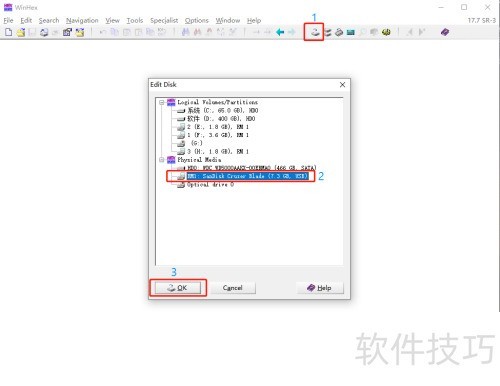
Task: Open the Open Disk toolbar icon
Action: [x=314, y=32]
